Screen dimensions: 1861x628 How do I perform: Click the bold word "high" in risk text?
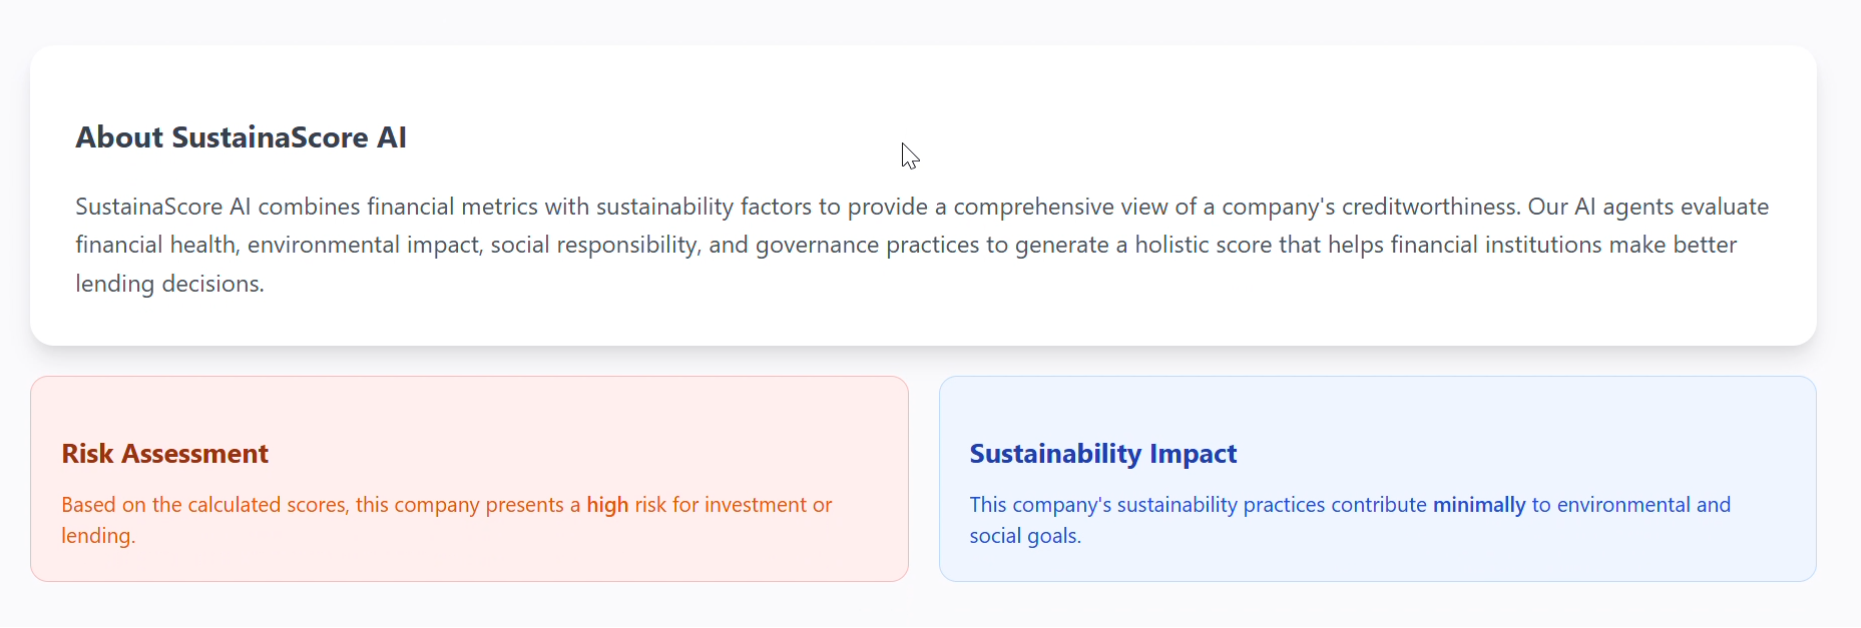click(x=607, y=505)
